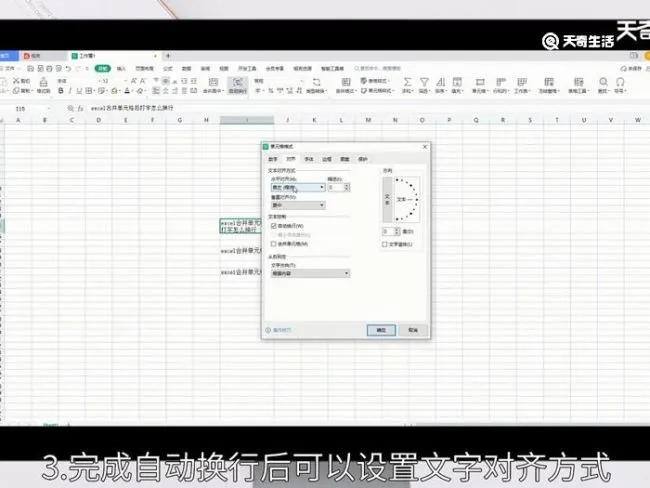Switch to Border tab in cell format dialog
Image resolution: width=650 pixels, height=488 pixels.
pos(327,159)
